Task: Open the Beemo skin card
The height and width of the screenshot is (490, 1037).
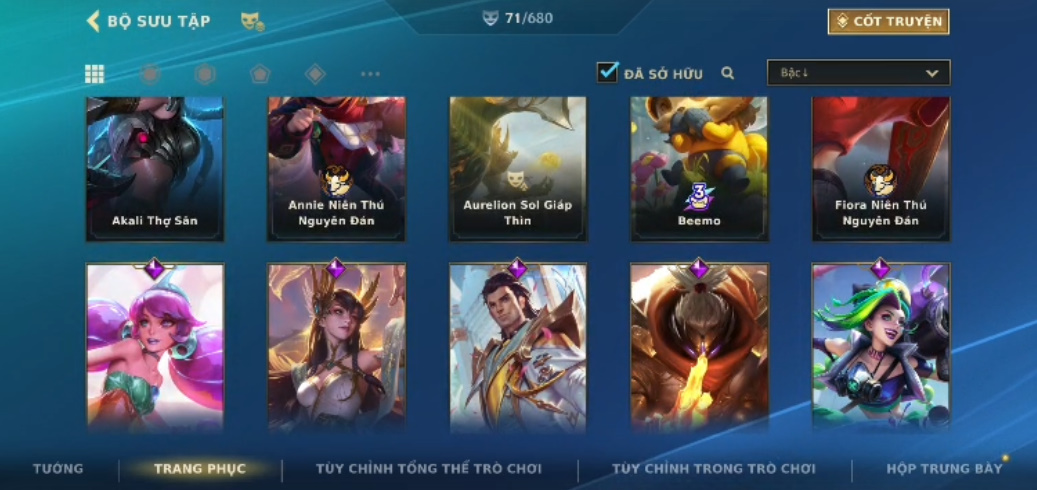Action: click(699, 169)
